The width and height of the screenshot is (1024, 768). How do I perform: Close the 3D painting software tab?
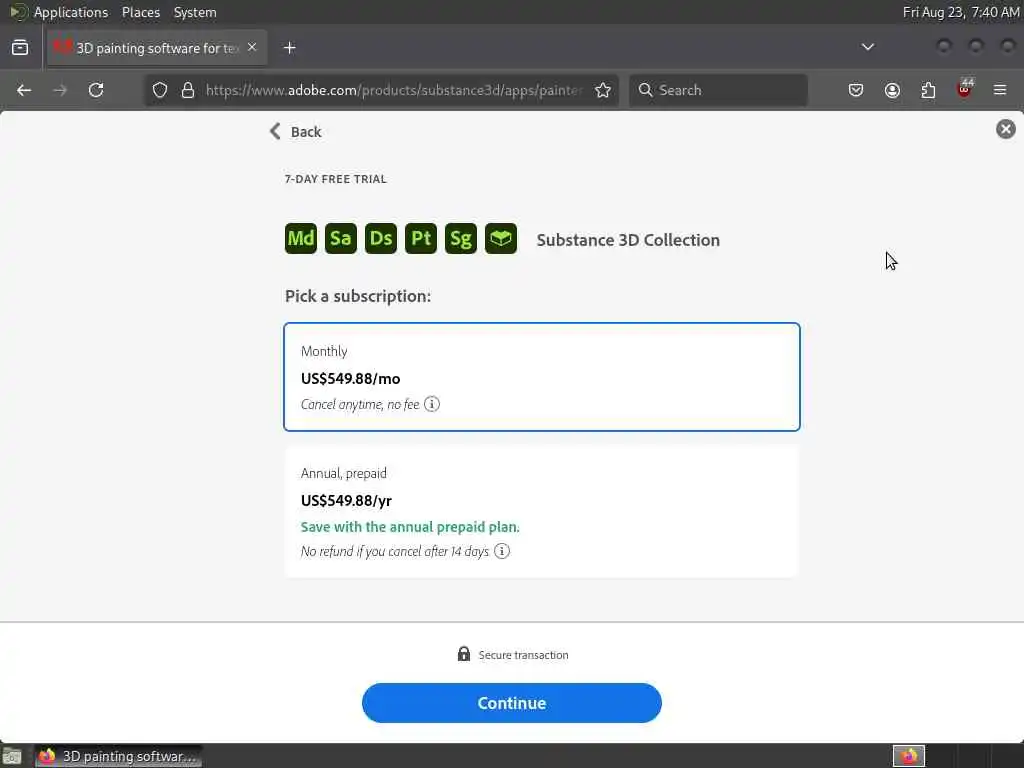coord(252,47)
